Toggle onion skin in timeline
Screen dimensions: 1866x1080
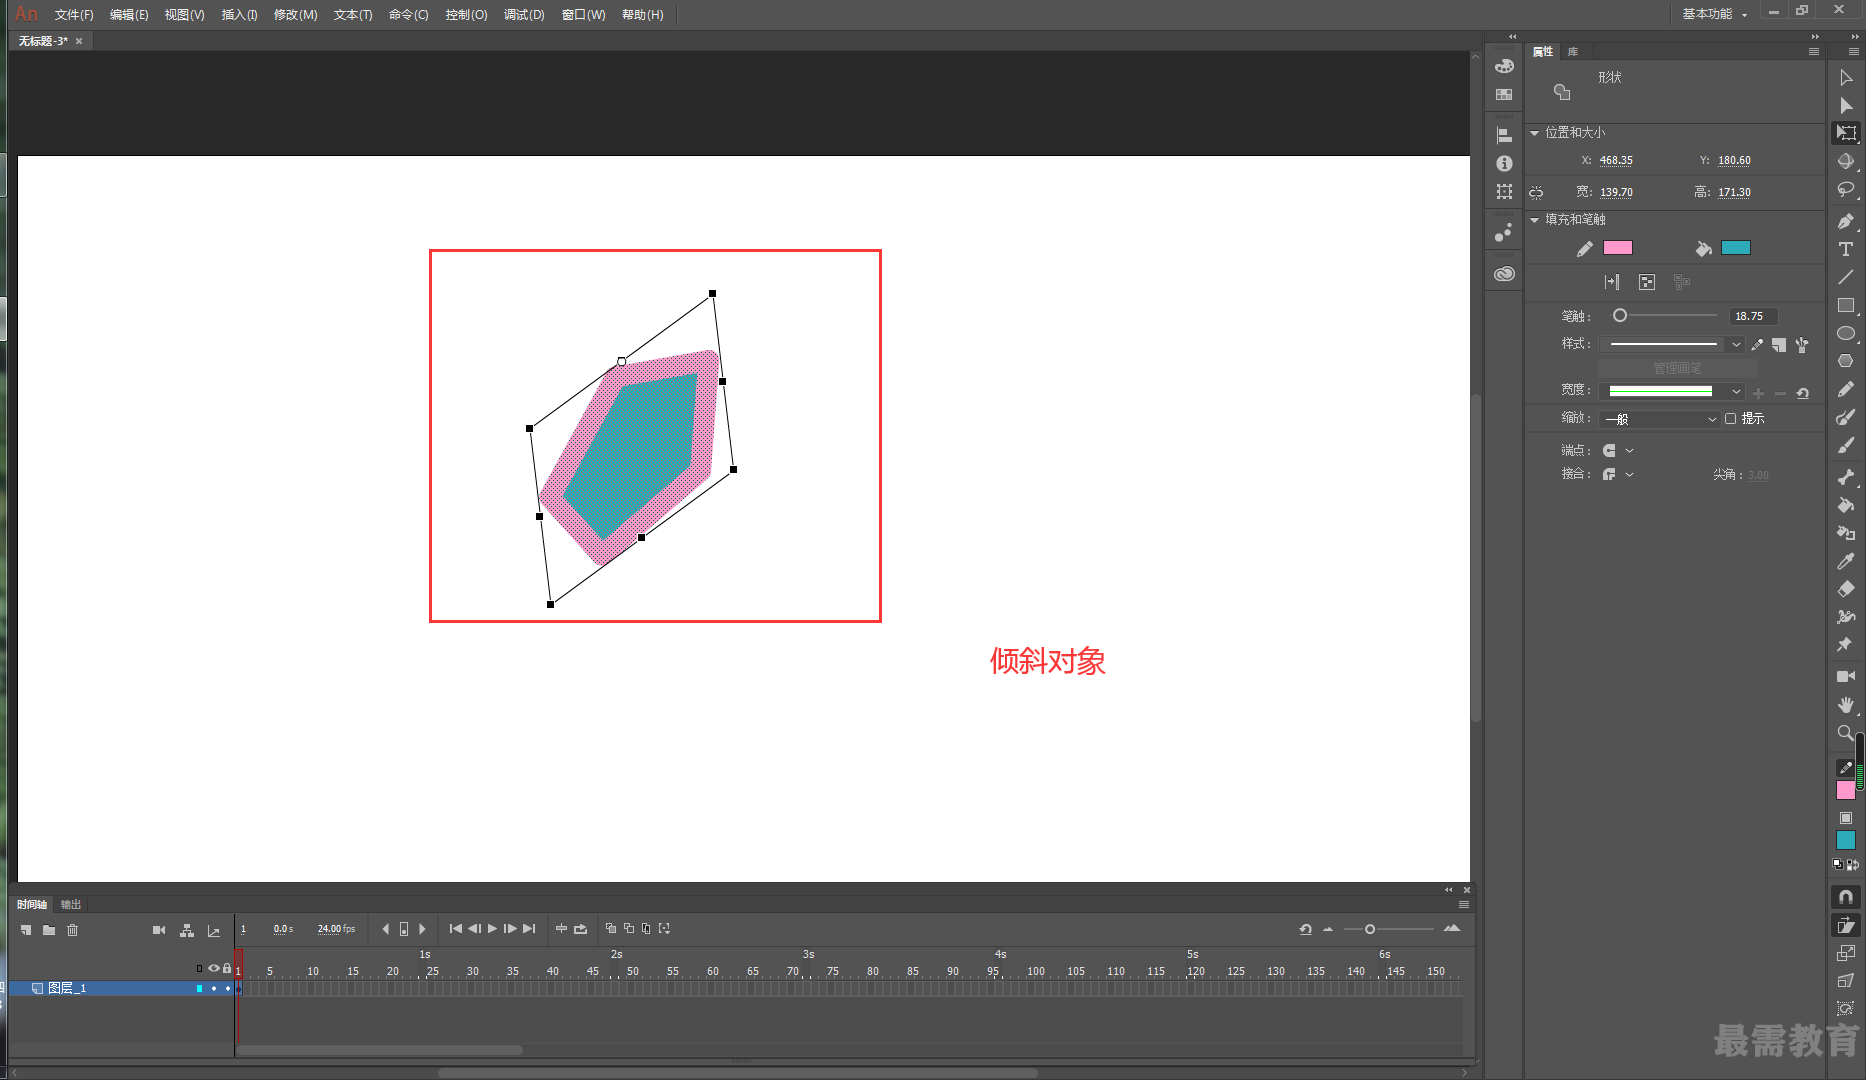click(611, 929)
